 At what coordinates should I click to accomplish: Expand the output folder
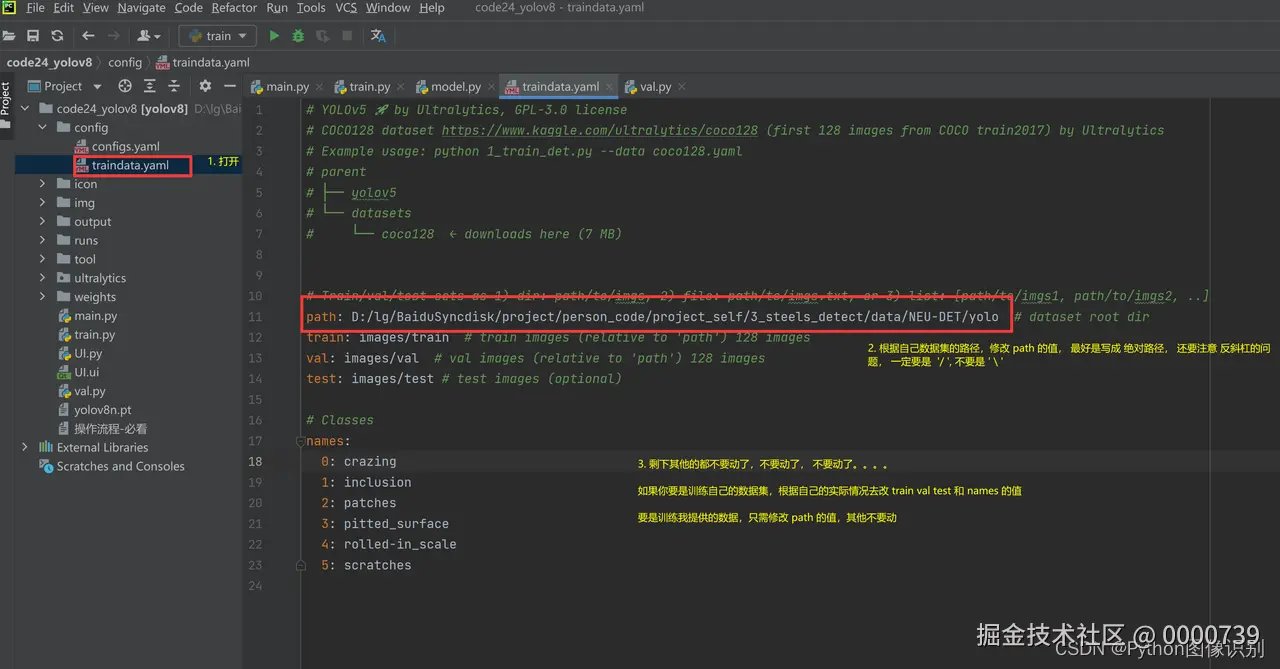43,222
